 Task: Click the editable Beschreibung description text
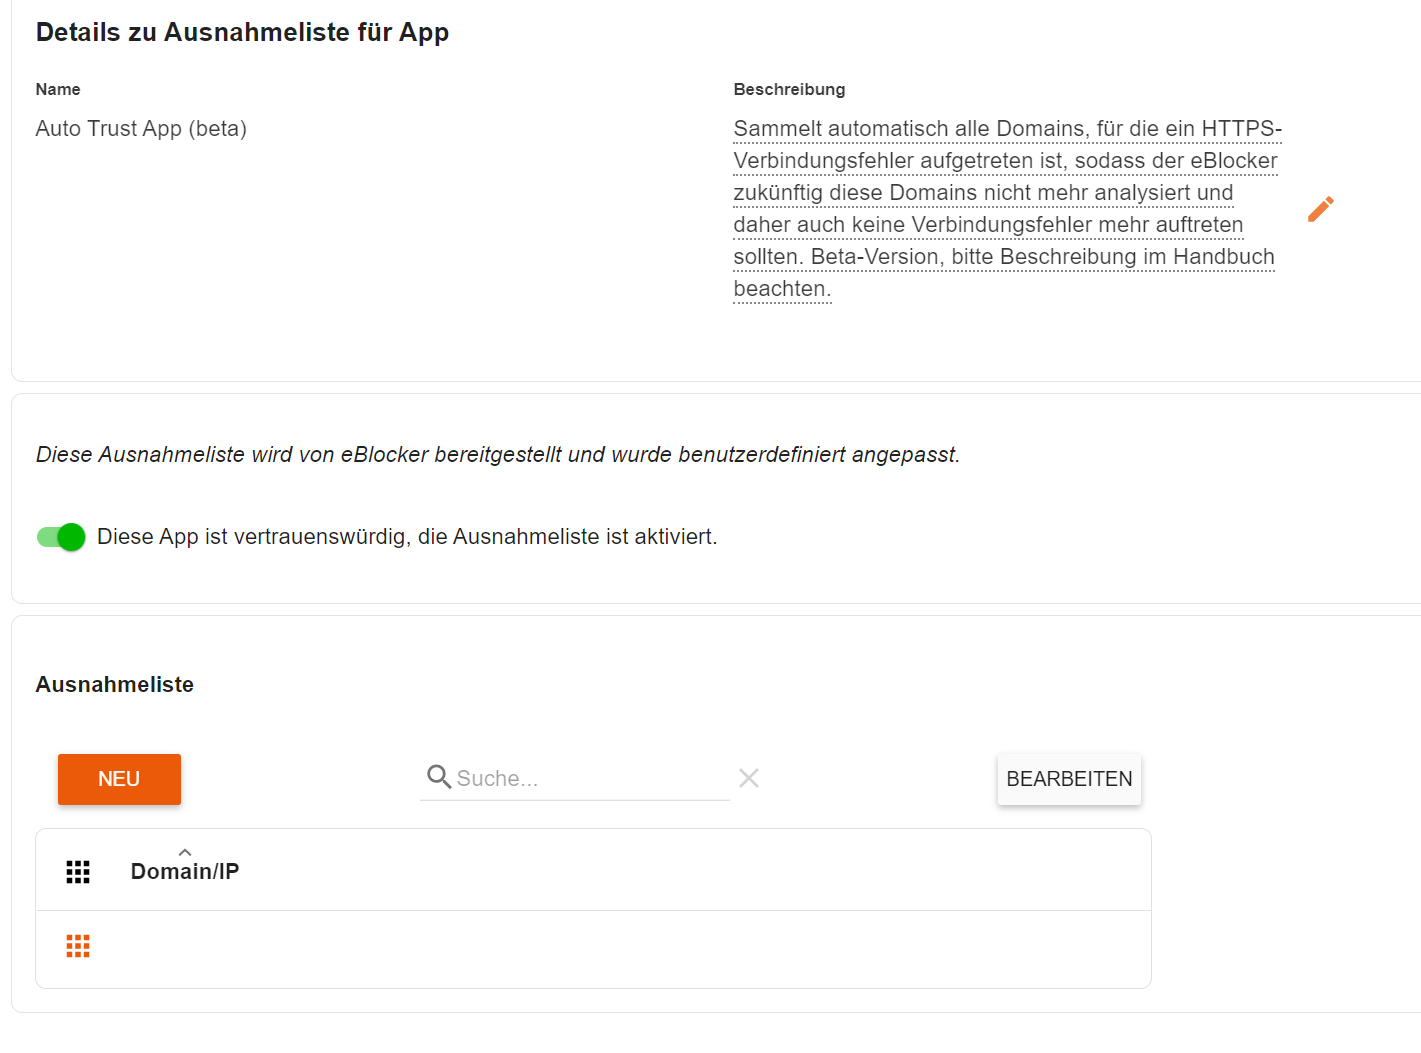click(1007, 209)
